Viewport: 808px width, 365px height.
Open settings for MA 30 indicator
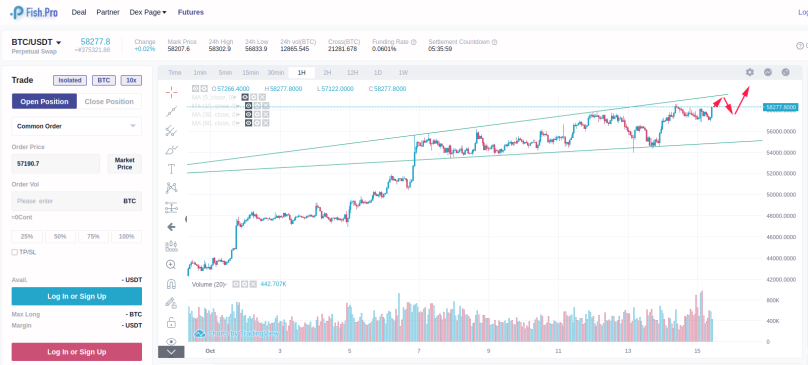click(257, 114)
